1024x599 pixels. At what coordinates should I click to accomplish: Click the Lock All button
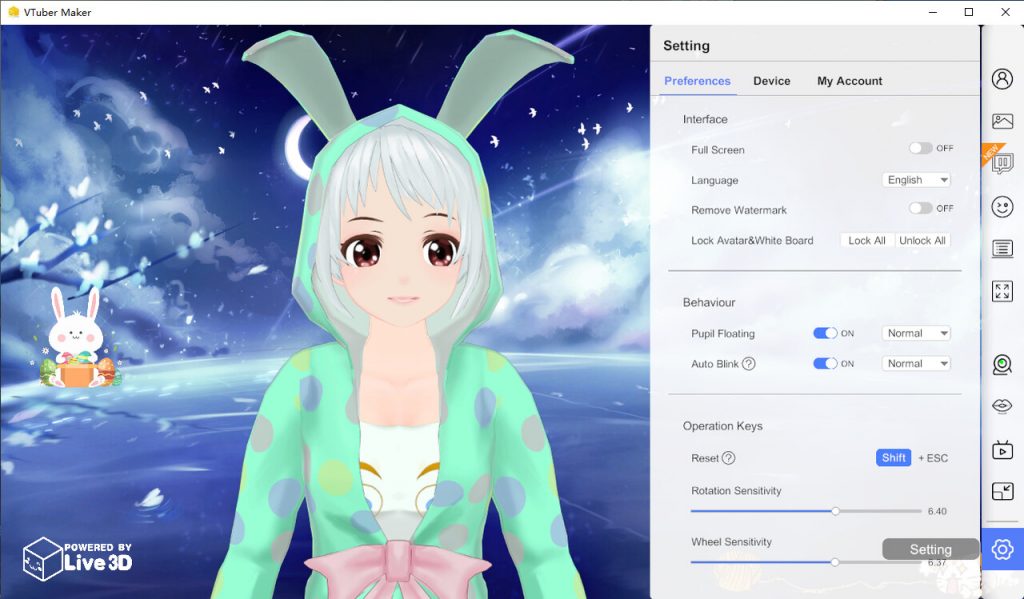point(866,240)
